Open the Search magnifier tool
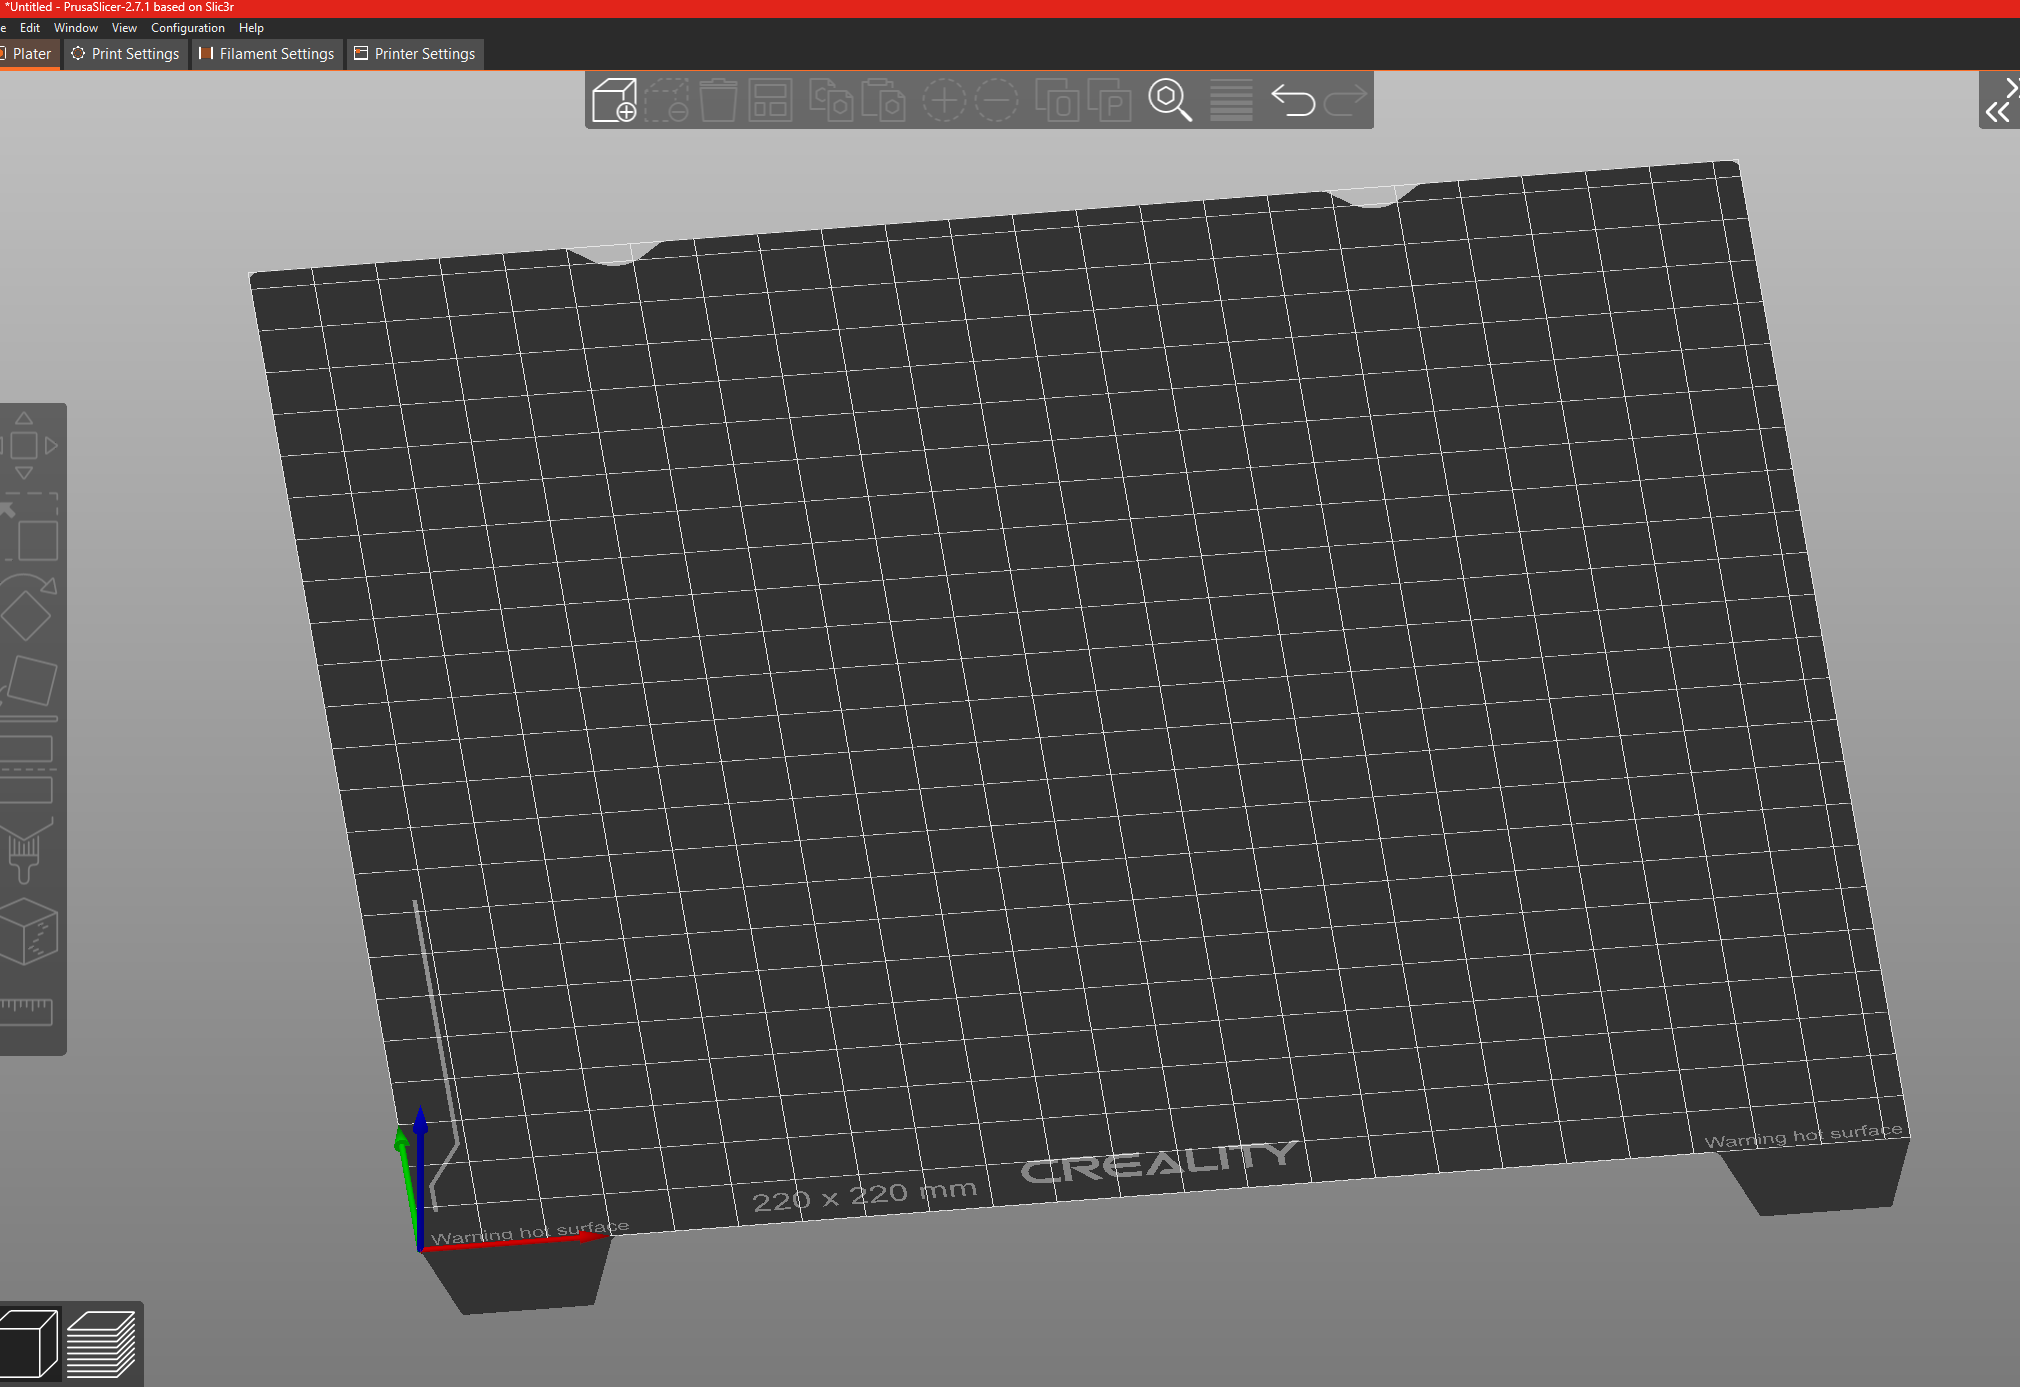 tap(1170, 100)
